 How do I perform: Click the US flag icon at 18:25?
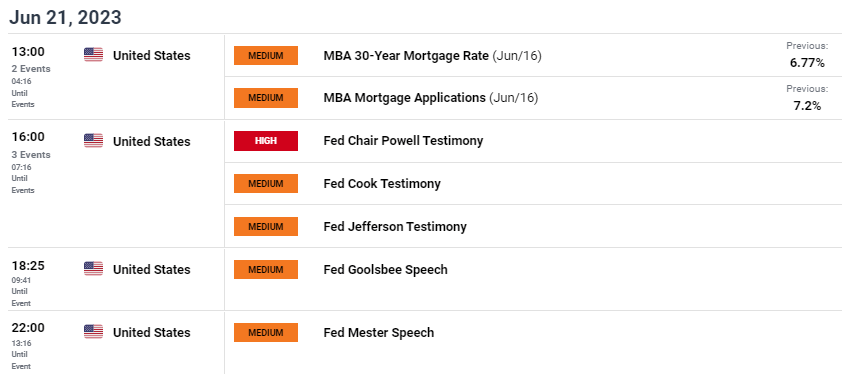[93, 269]
